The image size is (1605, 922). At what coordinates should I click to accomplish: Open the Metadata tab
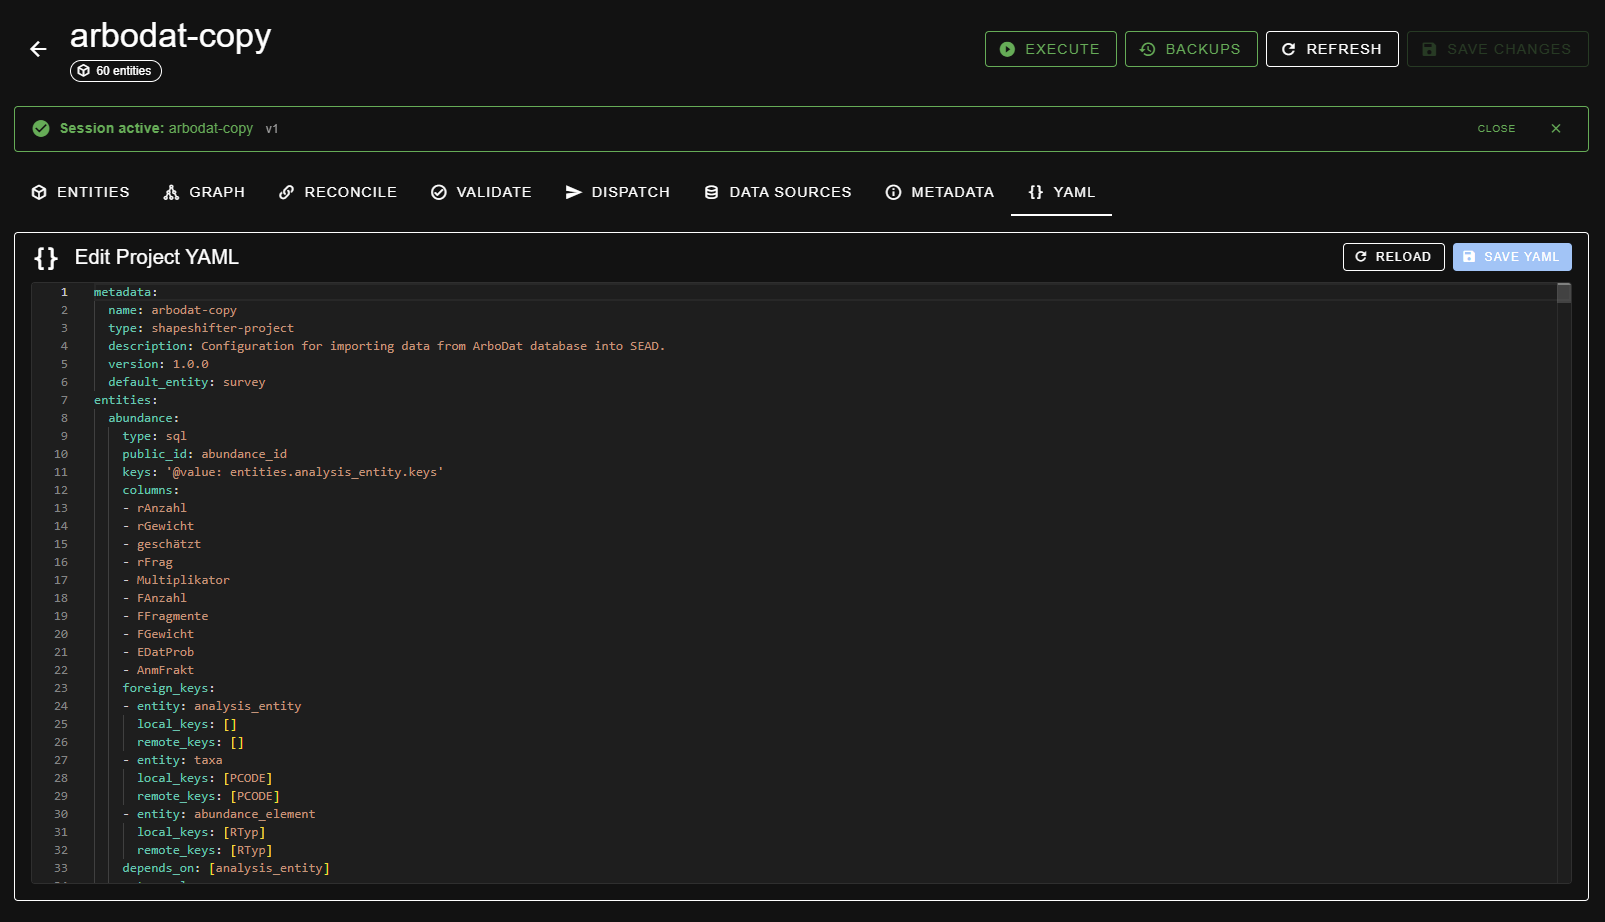coord(939,192)
